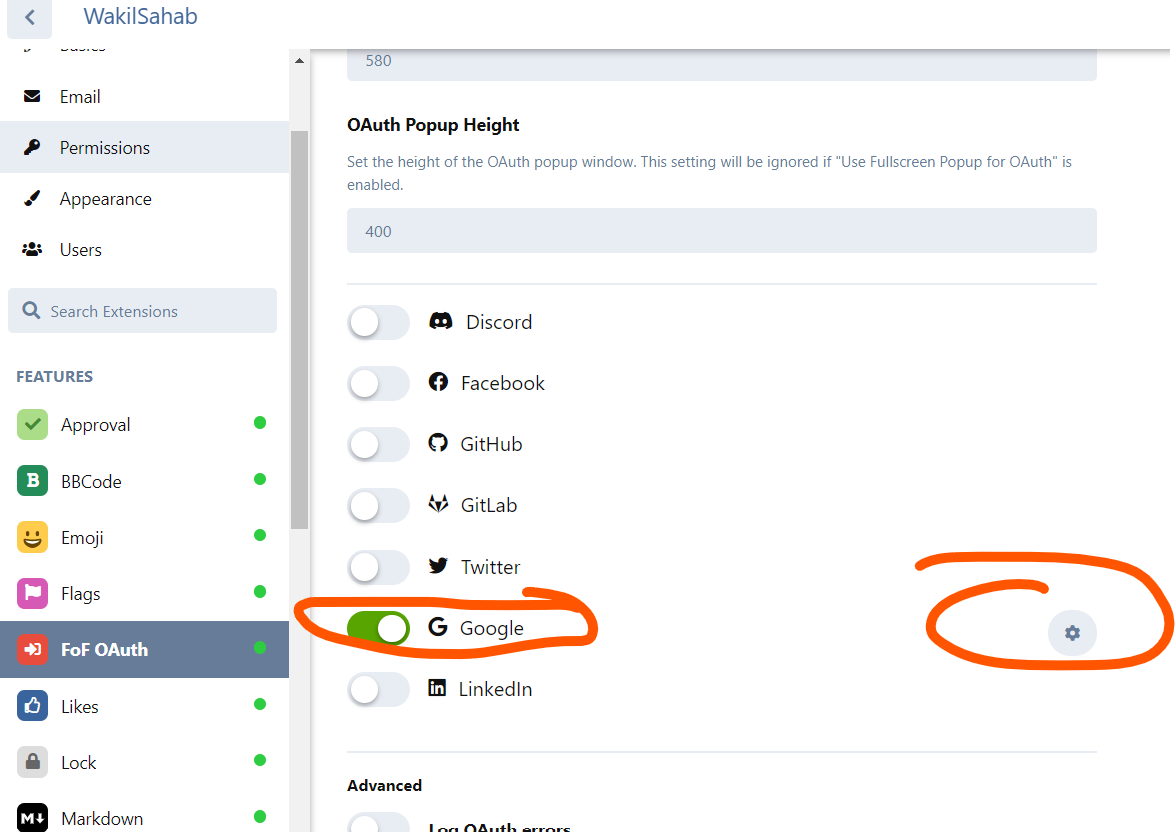Select the Approval extension
The image size is (1176, 832).
95,424
